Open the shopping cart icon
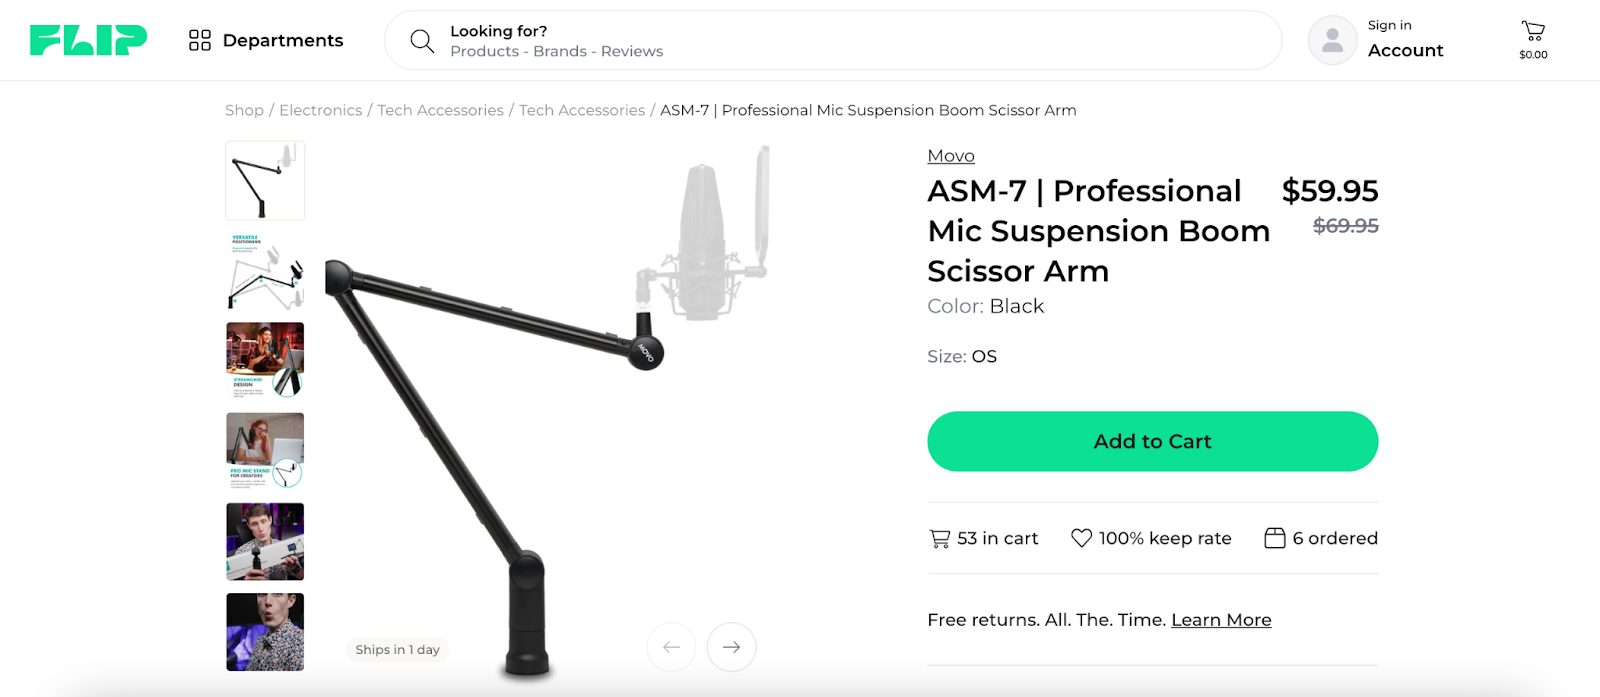Viewport: 1600px width, 697px height. point(1532,31)
